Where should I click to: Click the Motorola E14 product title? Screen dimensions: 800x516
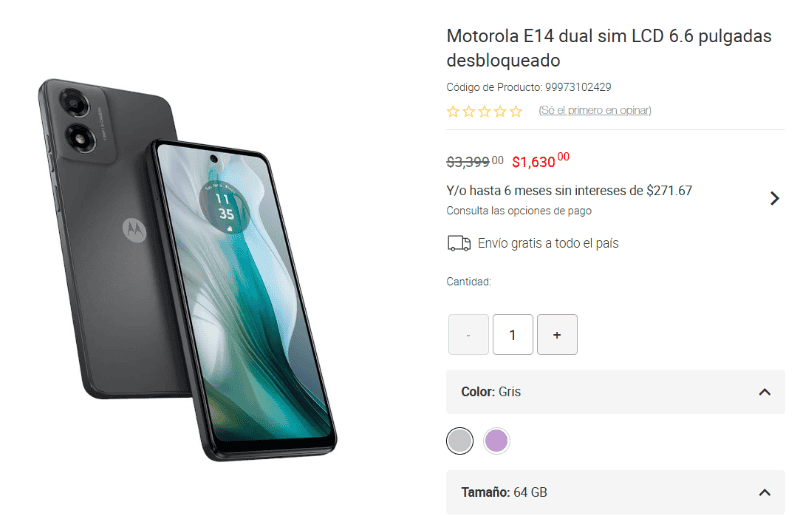pyautogui.click(x=609, y=48)
